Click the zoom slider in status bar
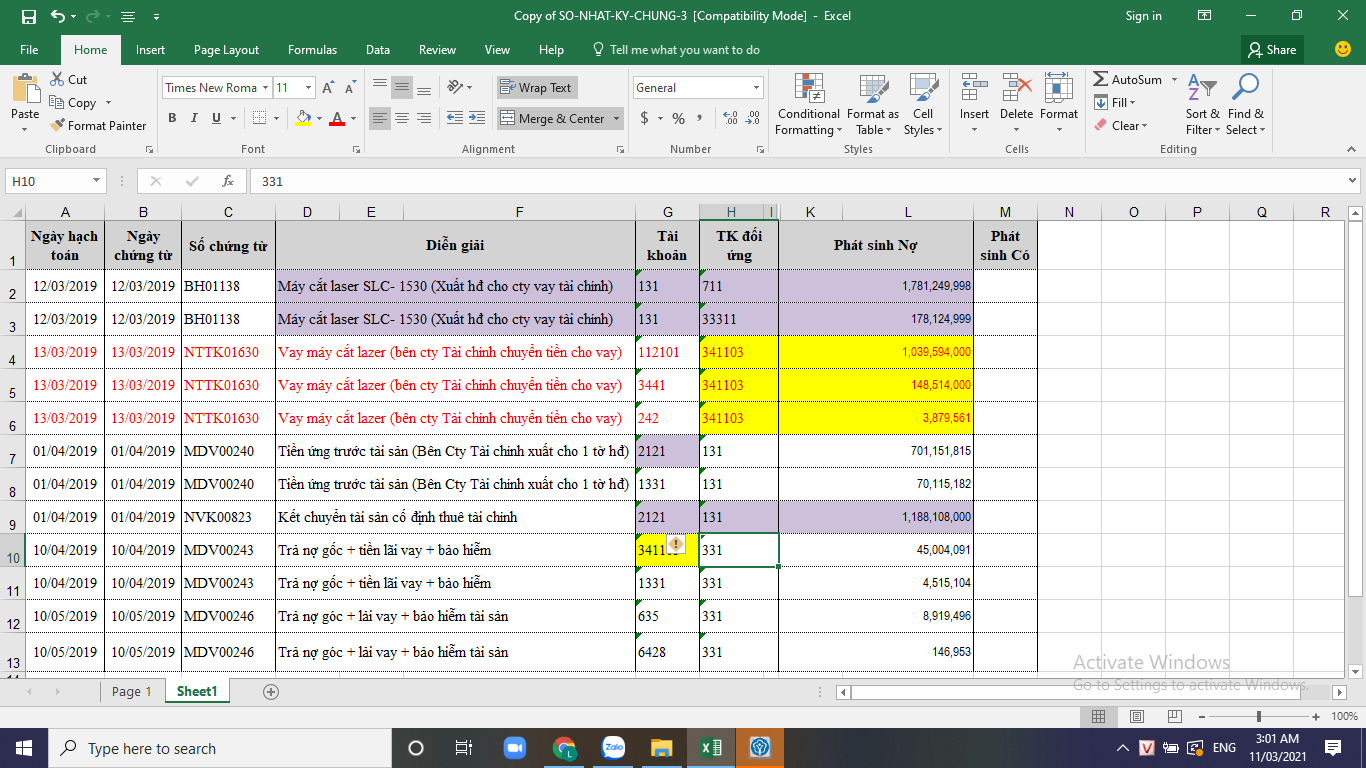The width and height of the screenshot is (1366, 768). (1258, 716)
